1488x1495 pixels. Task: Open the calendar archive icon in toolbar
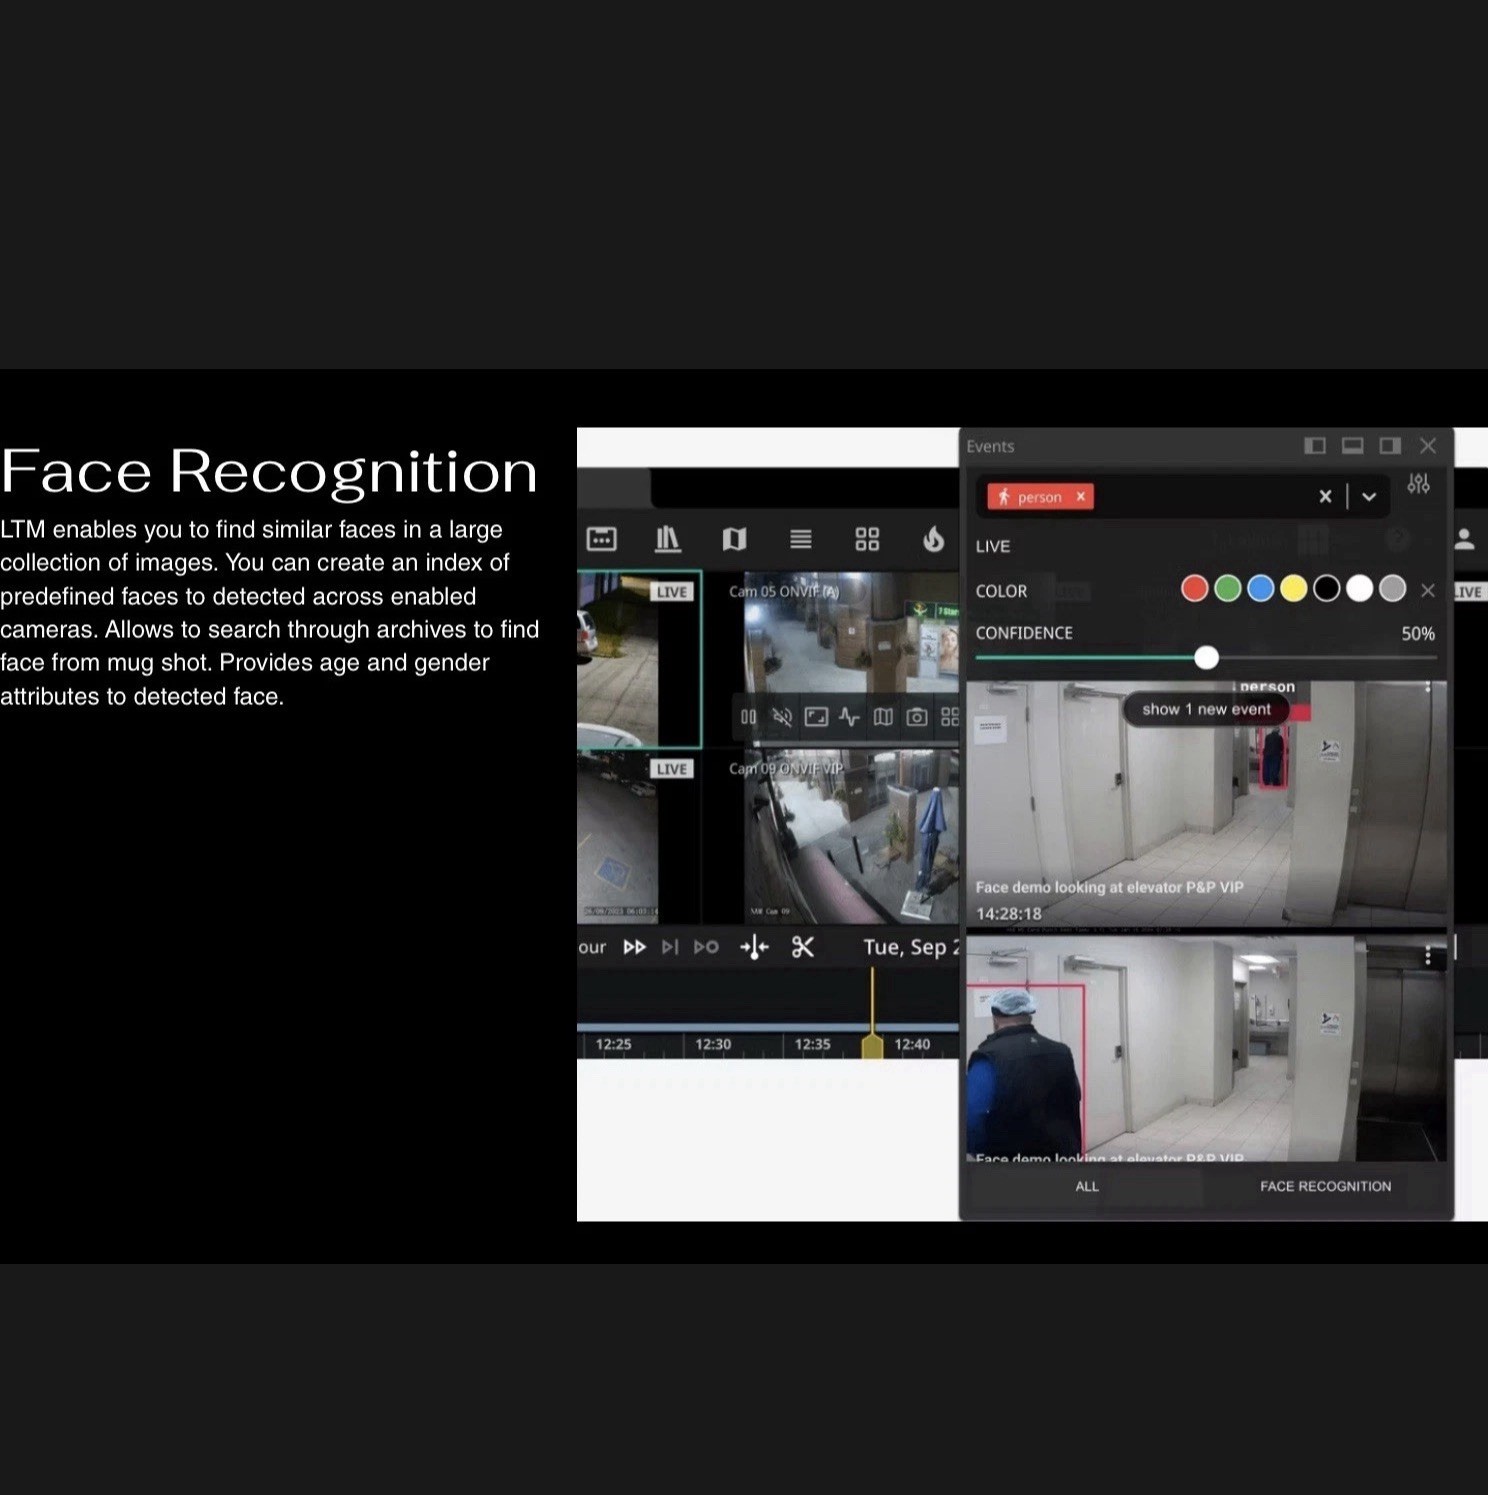click(601, 540)
